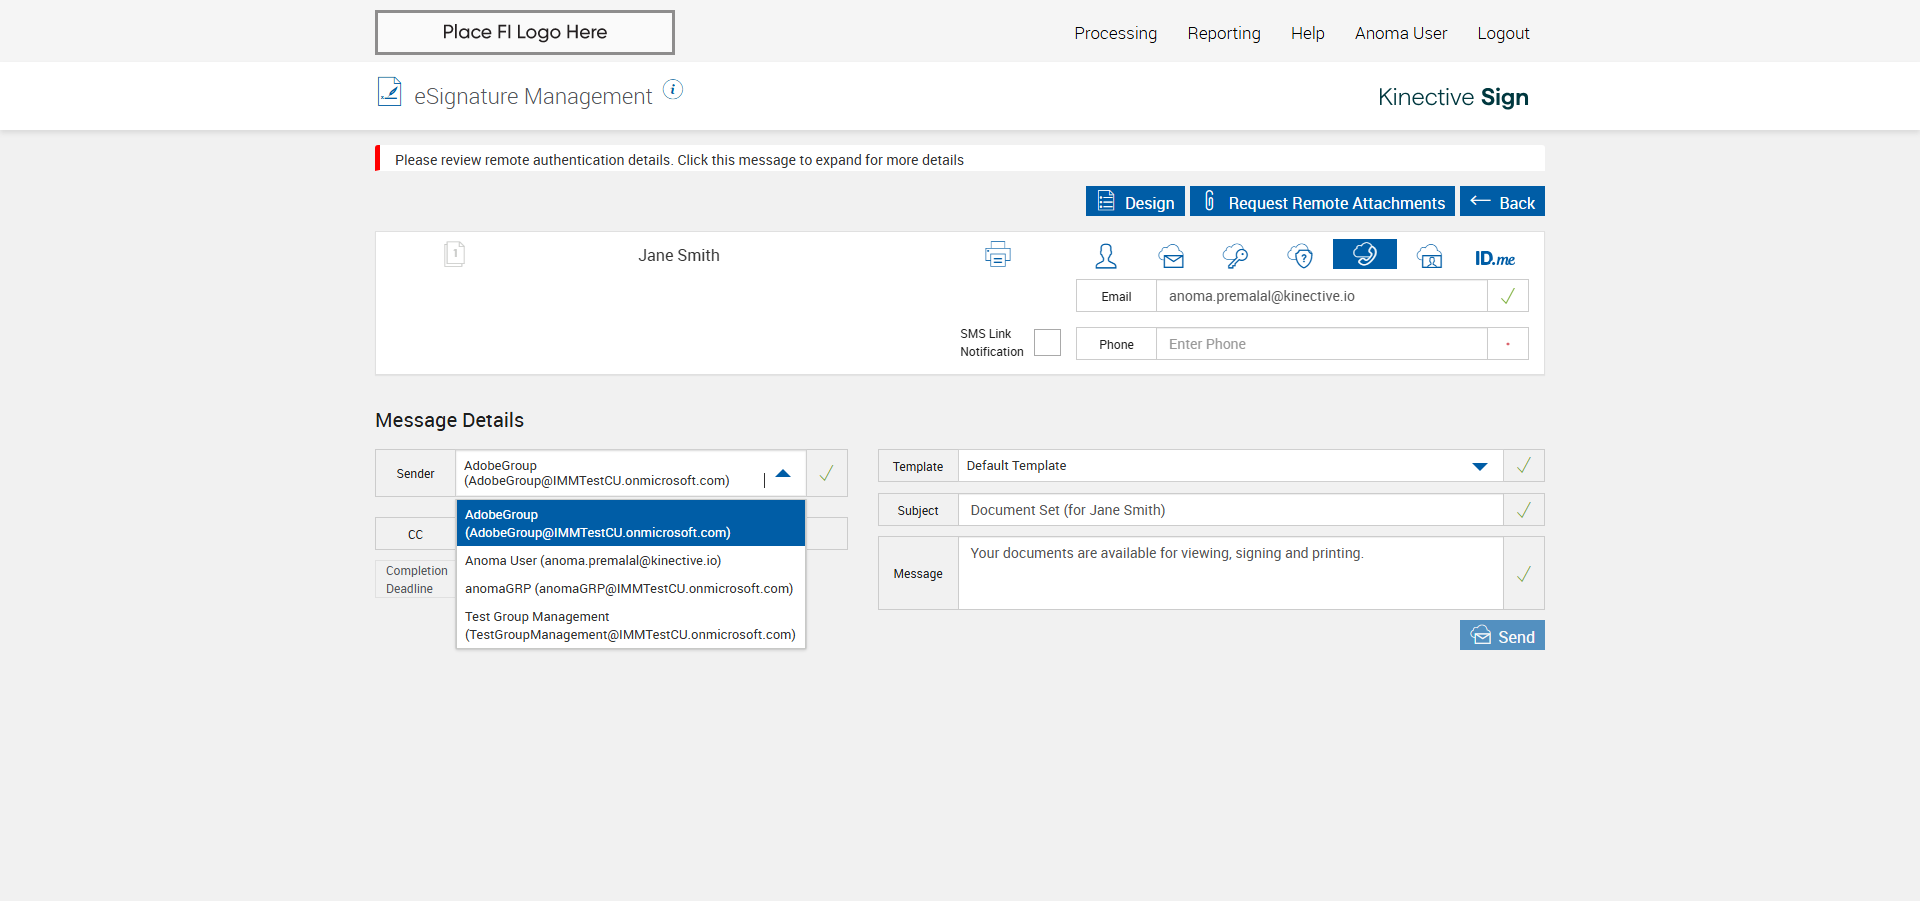Open the Processing menu
The height and width of the screenshot is (901, 1920).
(x=1115, y=33)
